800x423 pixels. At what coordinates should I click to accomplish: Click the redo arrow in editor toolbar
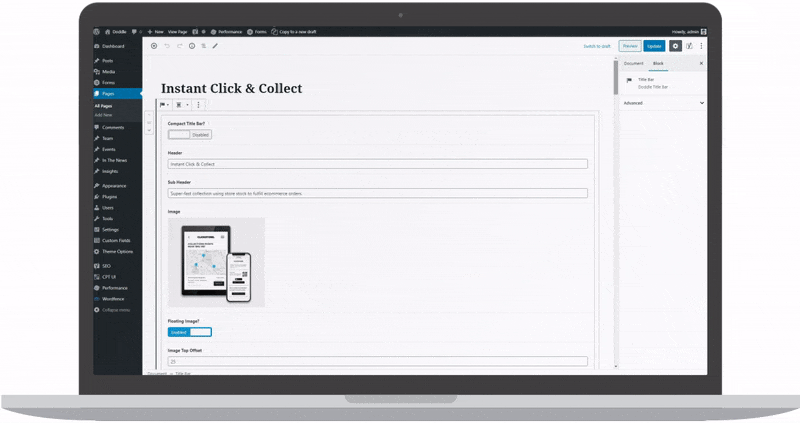178,46
